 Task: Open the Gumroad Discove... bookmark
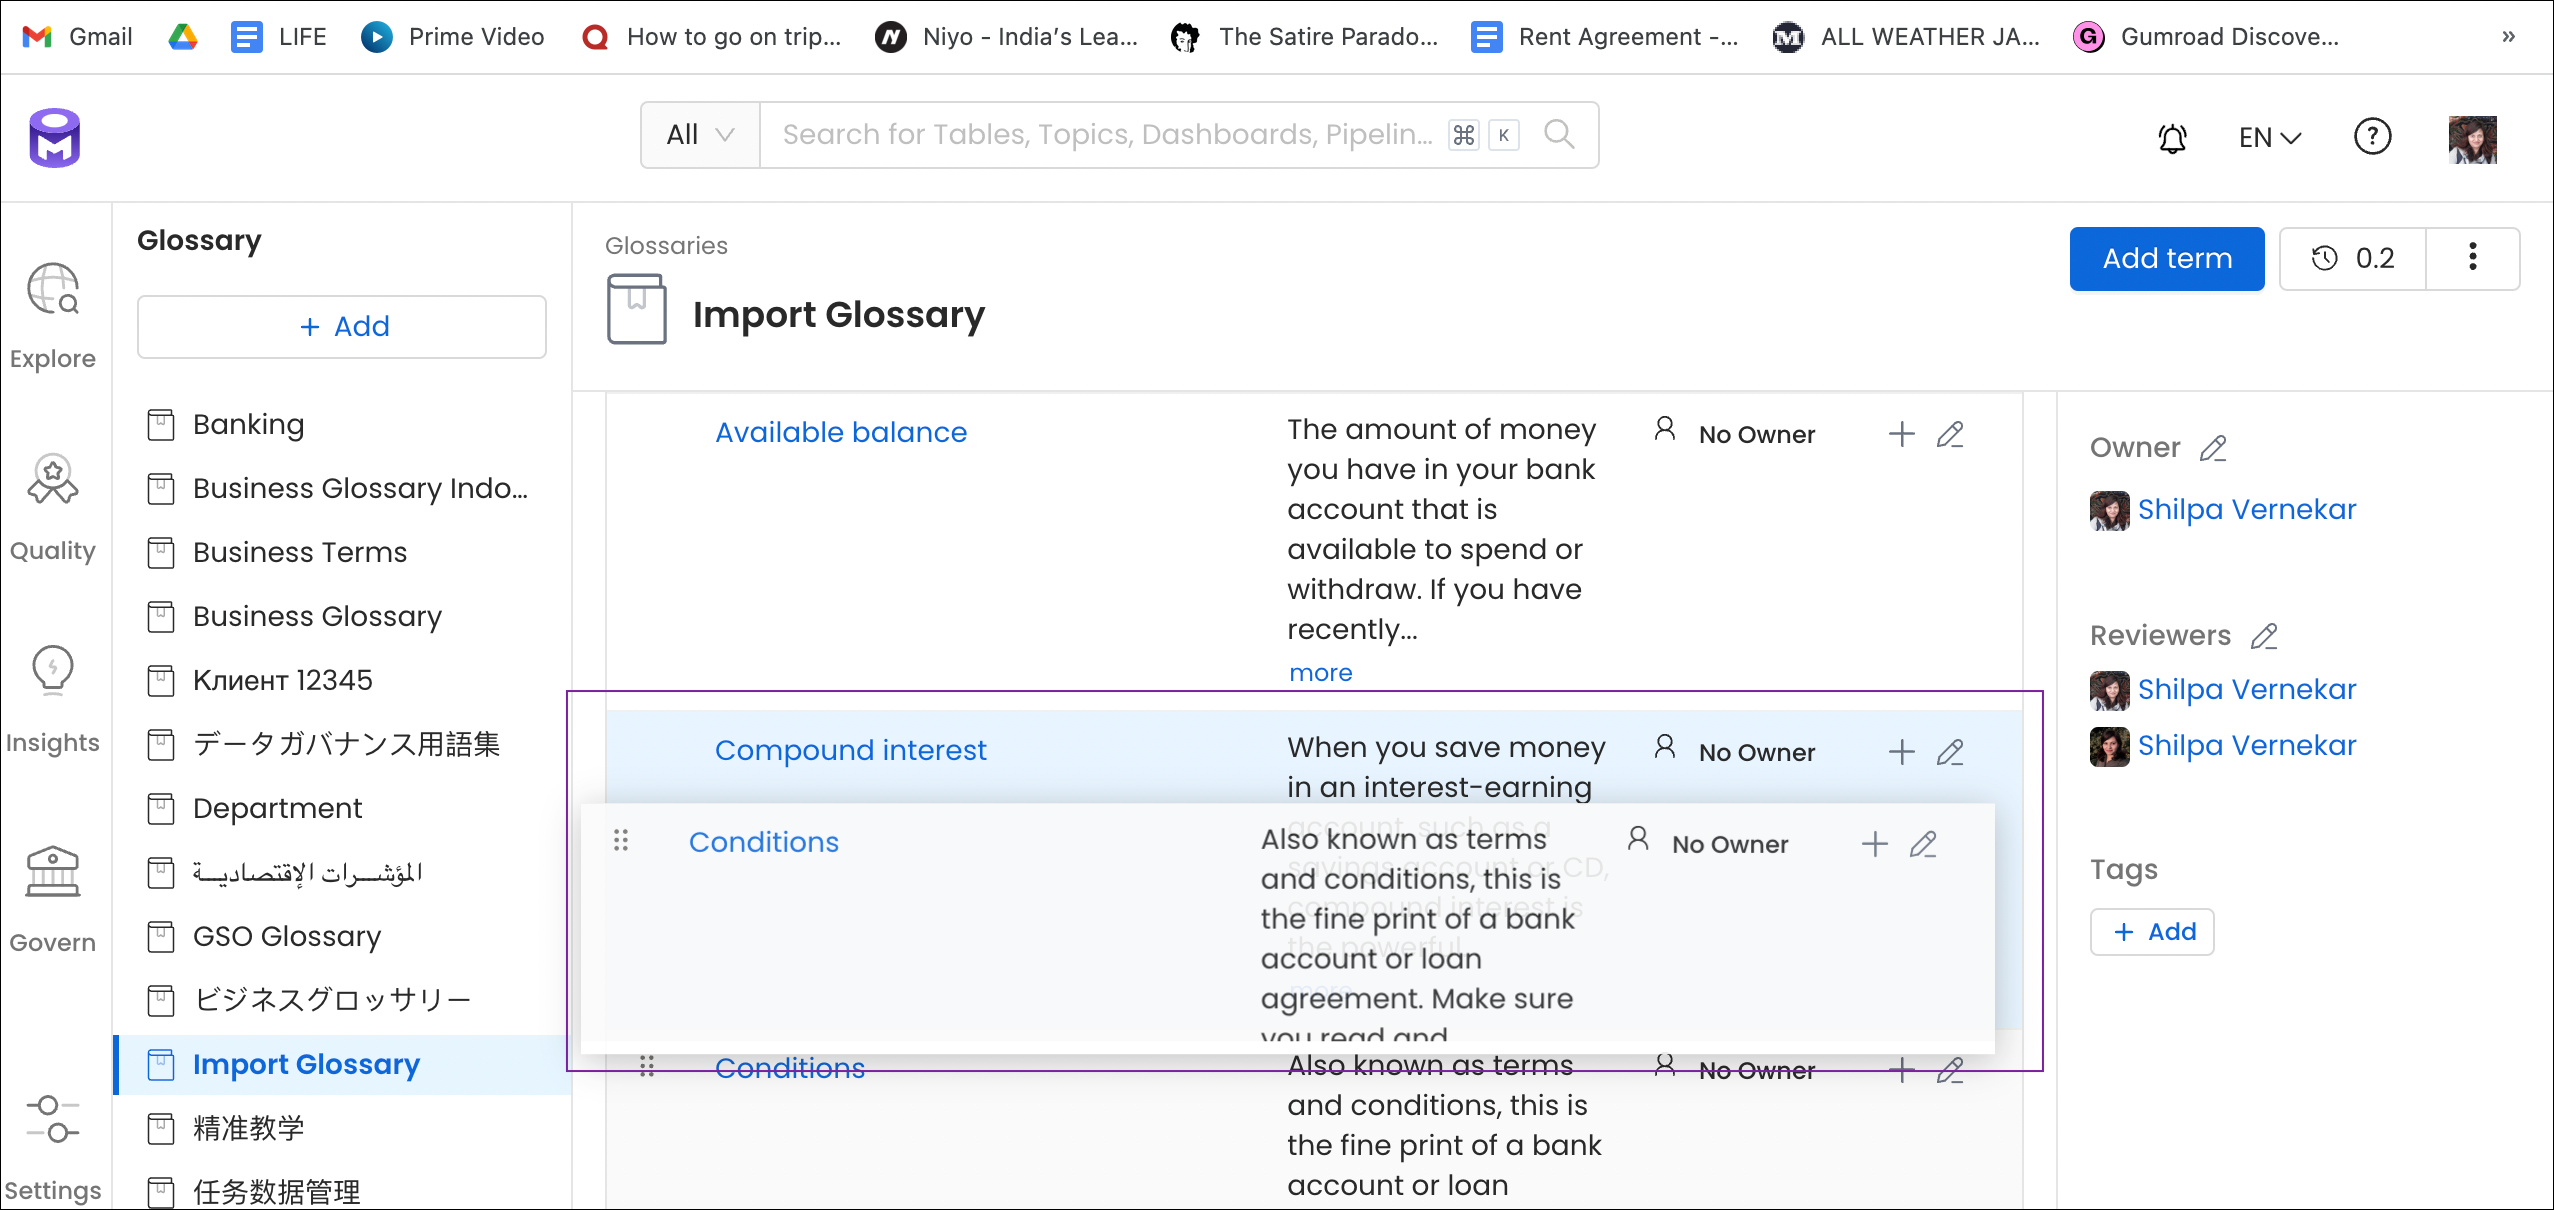coord(2207,37)
